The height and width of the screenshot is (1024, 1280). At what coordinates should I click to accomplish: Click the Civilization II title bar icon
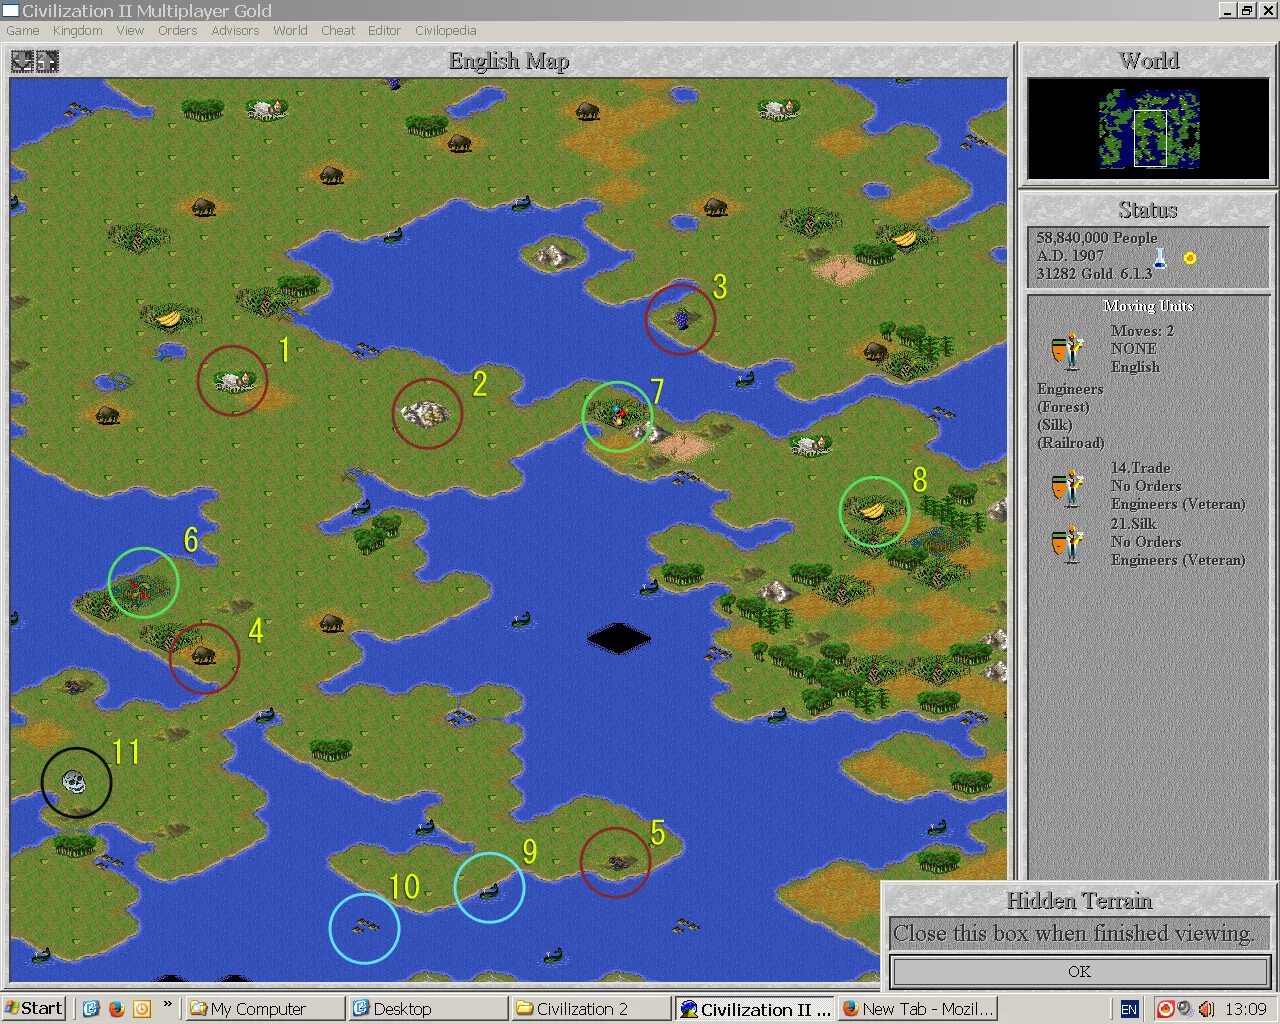(x=11, y=10)
